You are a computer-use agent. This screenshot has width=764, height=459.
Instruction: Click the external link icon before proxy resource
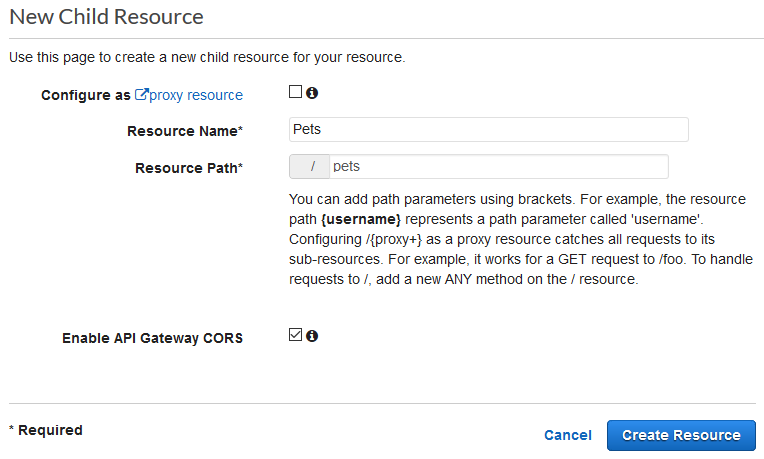141,95
